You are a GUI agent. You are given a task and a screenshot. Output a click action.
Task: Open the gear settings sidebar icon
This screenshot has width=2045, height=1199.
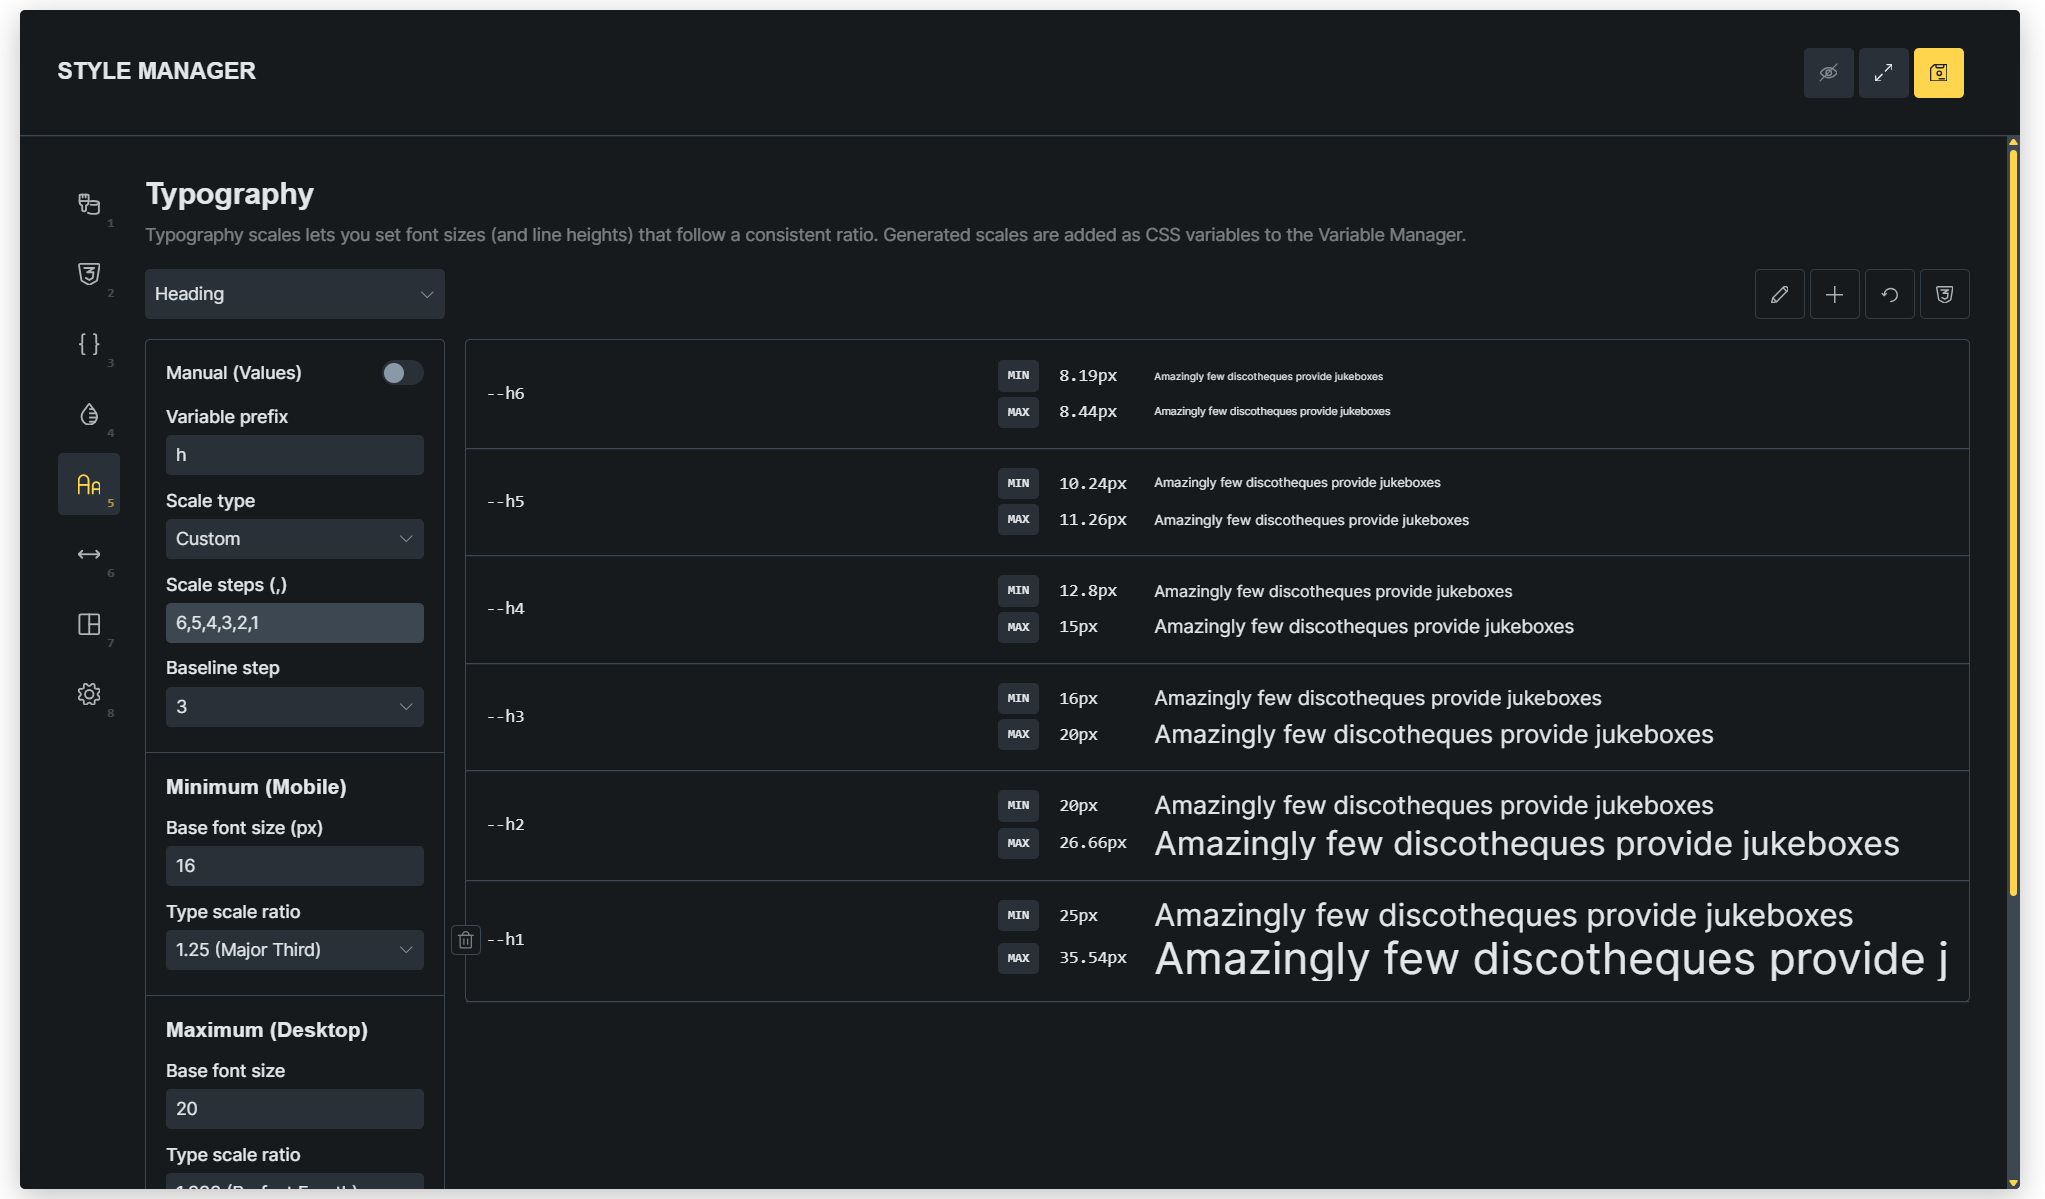(x=89, y=694)
